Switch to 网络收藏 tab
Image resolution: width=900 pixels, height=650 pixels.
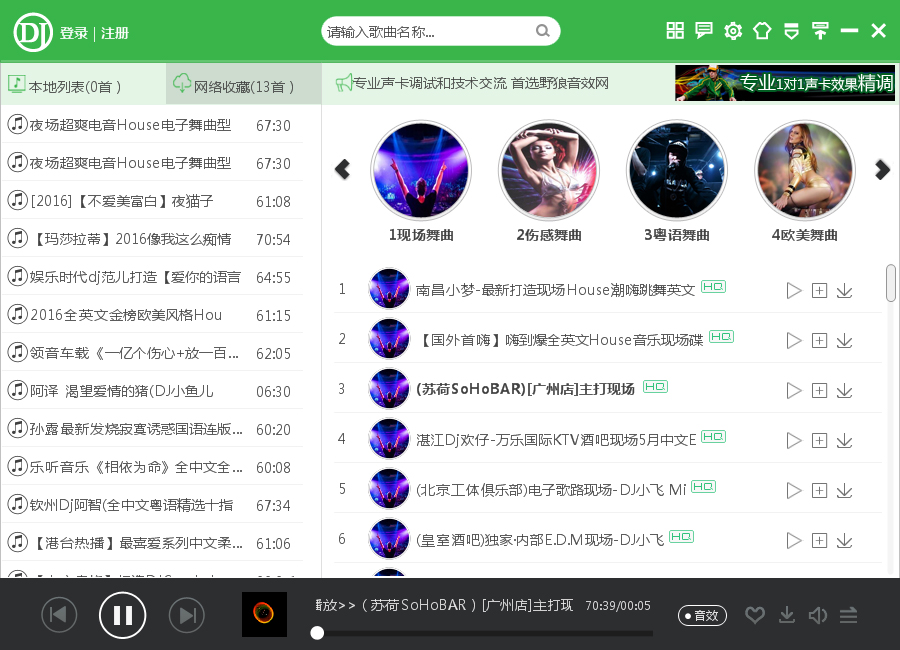coord(243,84)
